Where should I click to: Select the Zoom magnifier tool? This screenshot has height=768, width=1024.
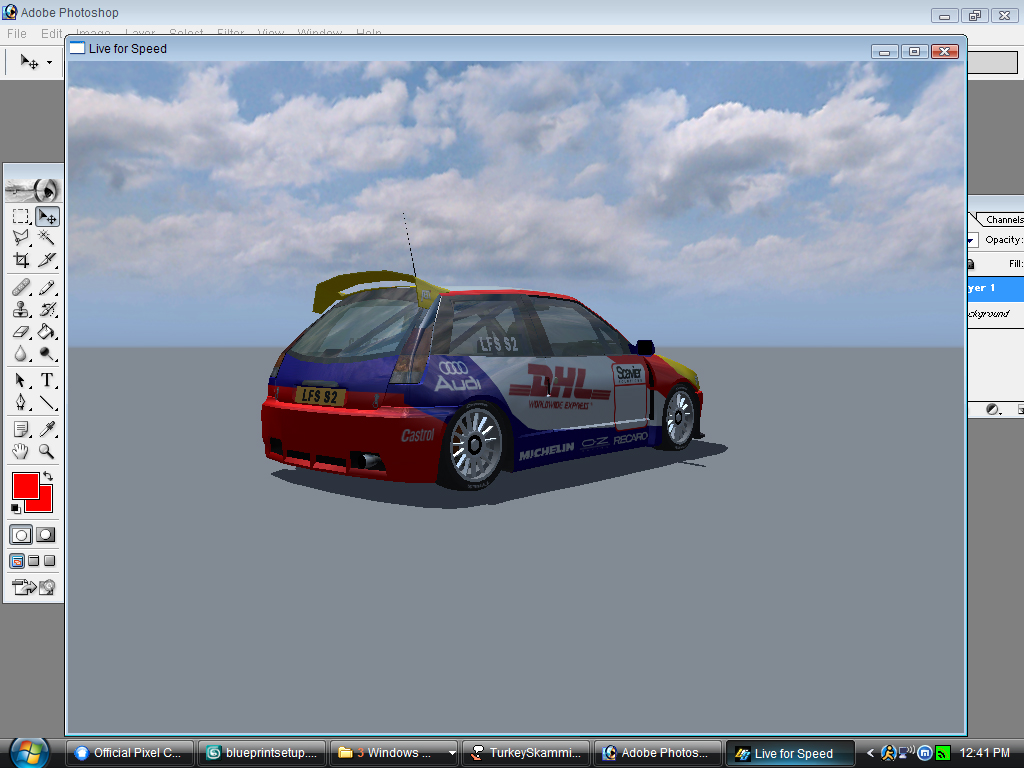[x=46, y=451]
